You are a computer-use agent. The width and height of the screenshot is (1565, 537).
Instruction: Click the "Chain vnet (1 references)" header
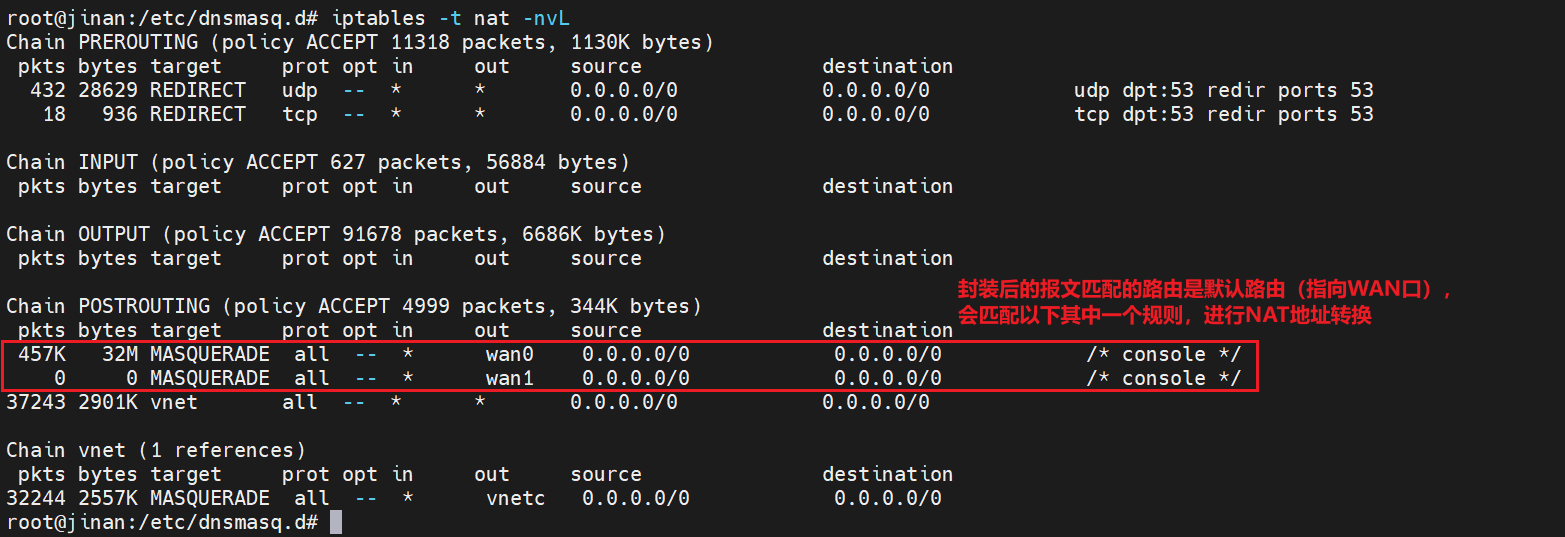pos(156,450)
